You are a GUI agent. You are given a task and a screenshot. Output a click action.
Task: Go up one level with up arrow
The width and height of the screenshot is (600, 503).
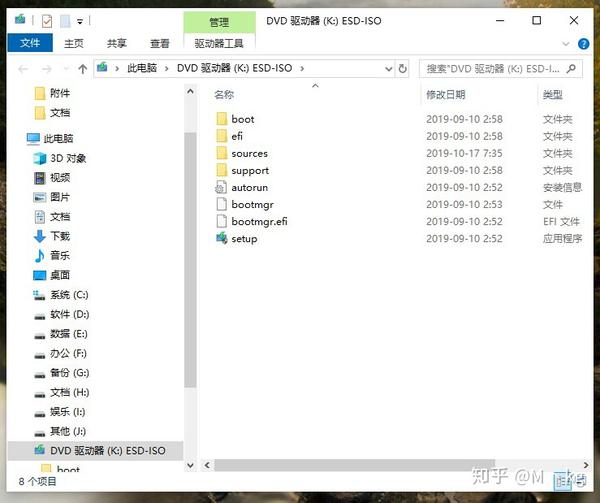83,69
